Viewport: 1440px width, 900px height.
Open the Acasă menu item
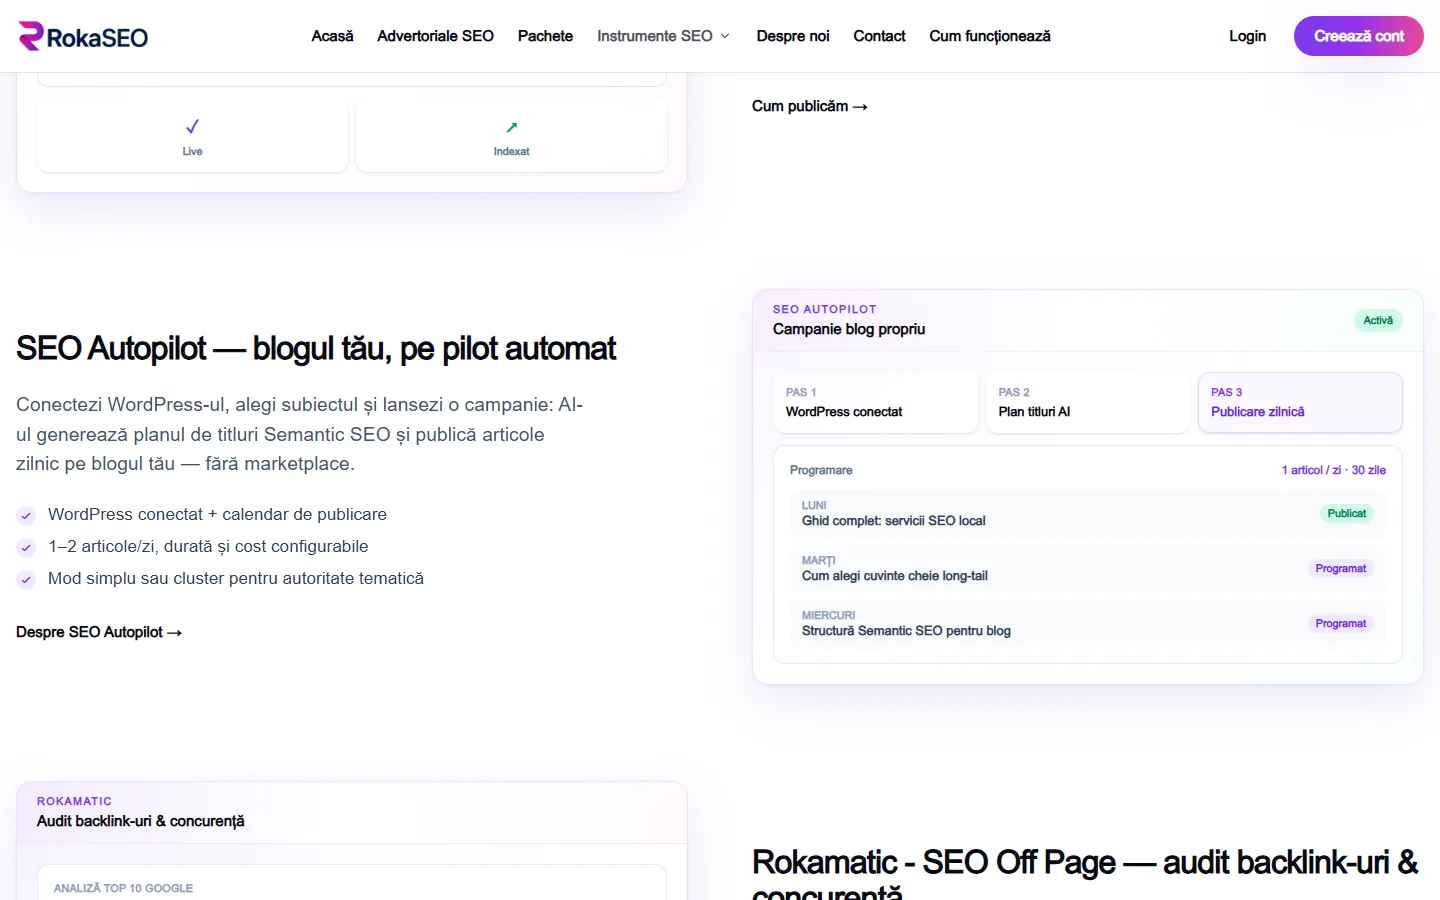[332, 36]
